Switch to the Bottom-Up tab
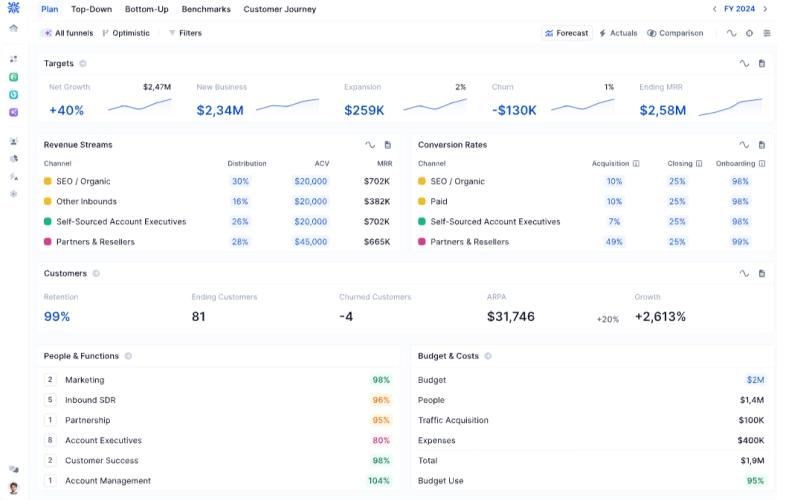 click(146, 9)
